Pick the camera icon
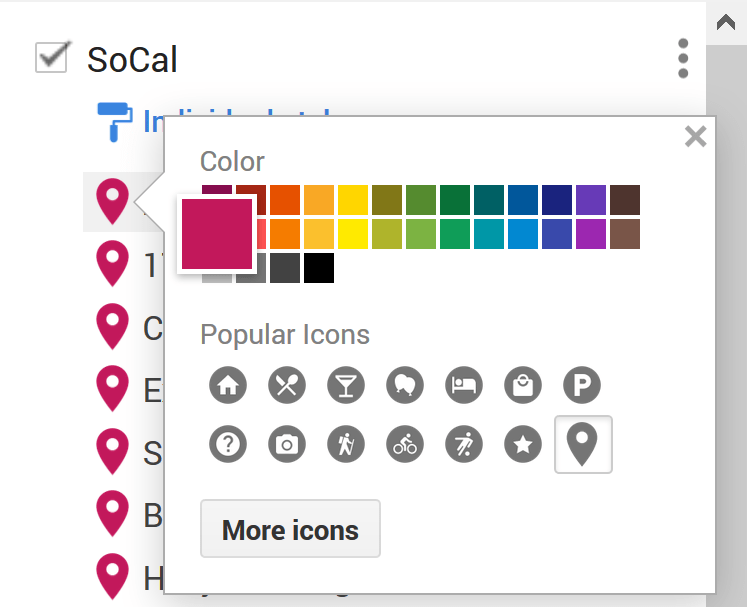Screen dimensions: 747x607 pyautogui.click(x=287, y=445)
